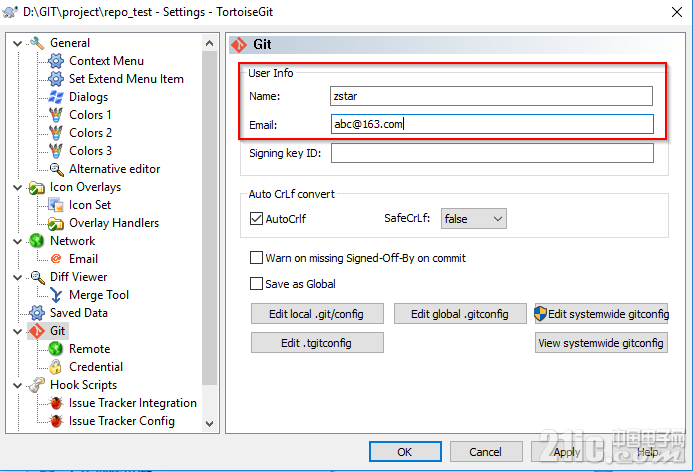
Task: Click the Credential padlock icon
Action: (56, 367)
